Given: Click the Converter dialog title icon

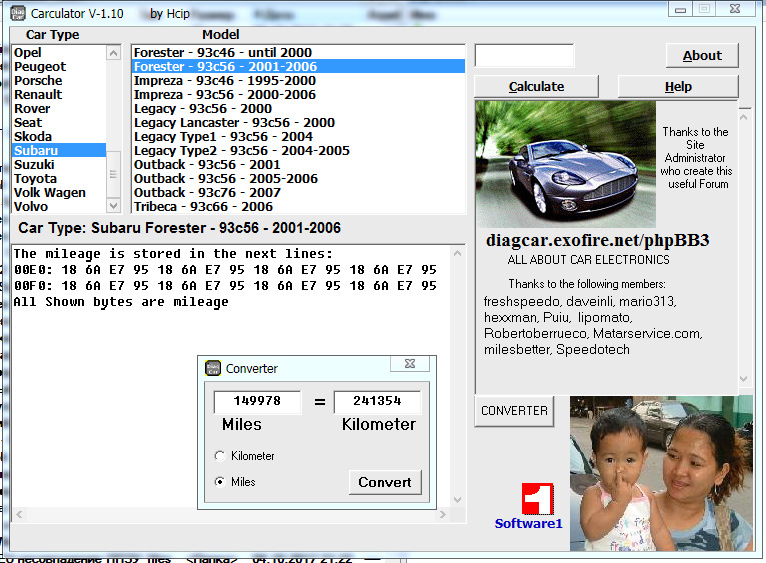Looking at the screenshot, I should 213,368.
